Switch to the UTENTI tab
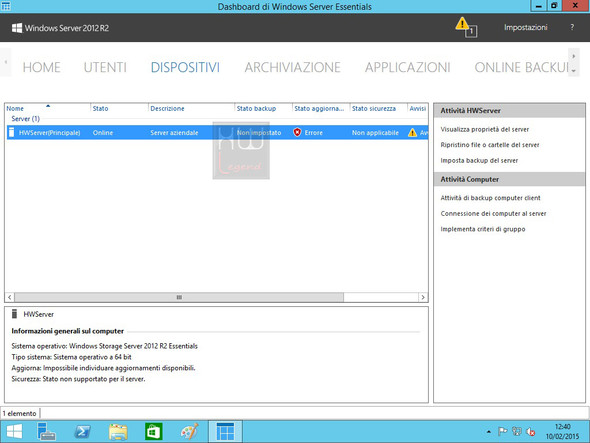The image size is (590, 443). click(x=105, y=67)
